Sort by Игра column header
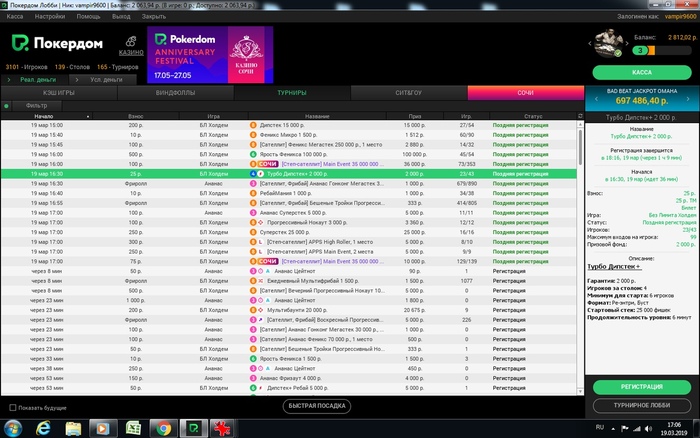The width and height of the screenshot is (700, 438). (x=213, y=116)
